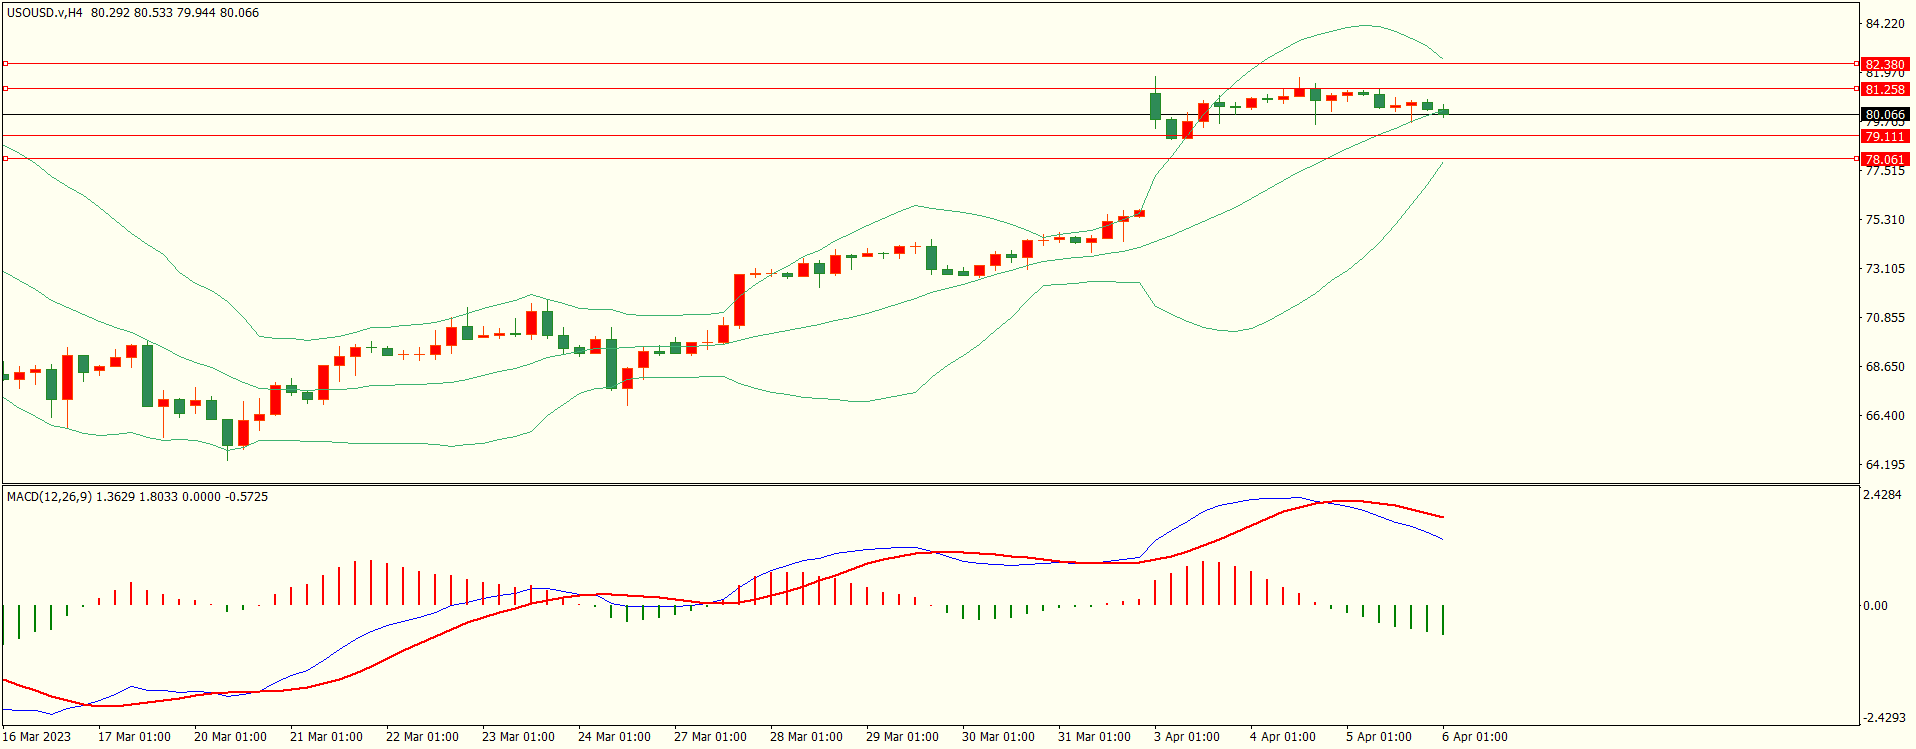The height and width of the screenshot is (749, 1916).
Task: Click the 4 Apr 01:00 time label
Action: (x=1283, y=737)
